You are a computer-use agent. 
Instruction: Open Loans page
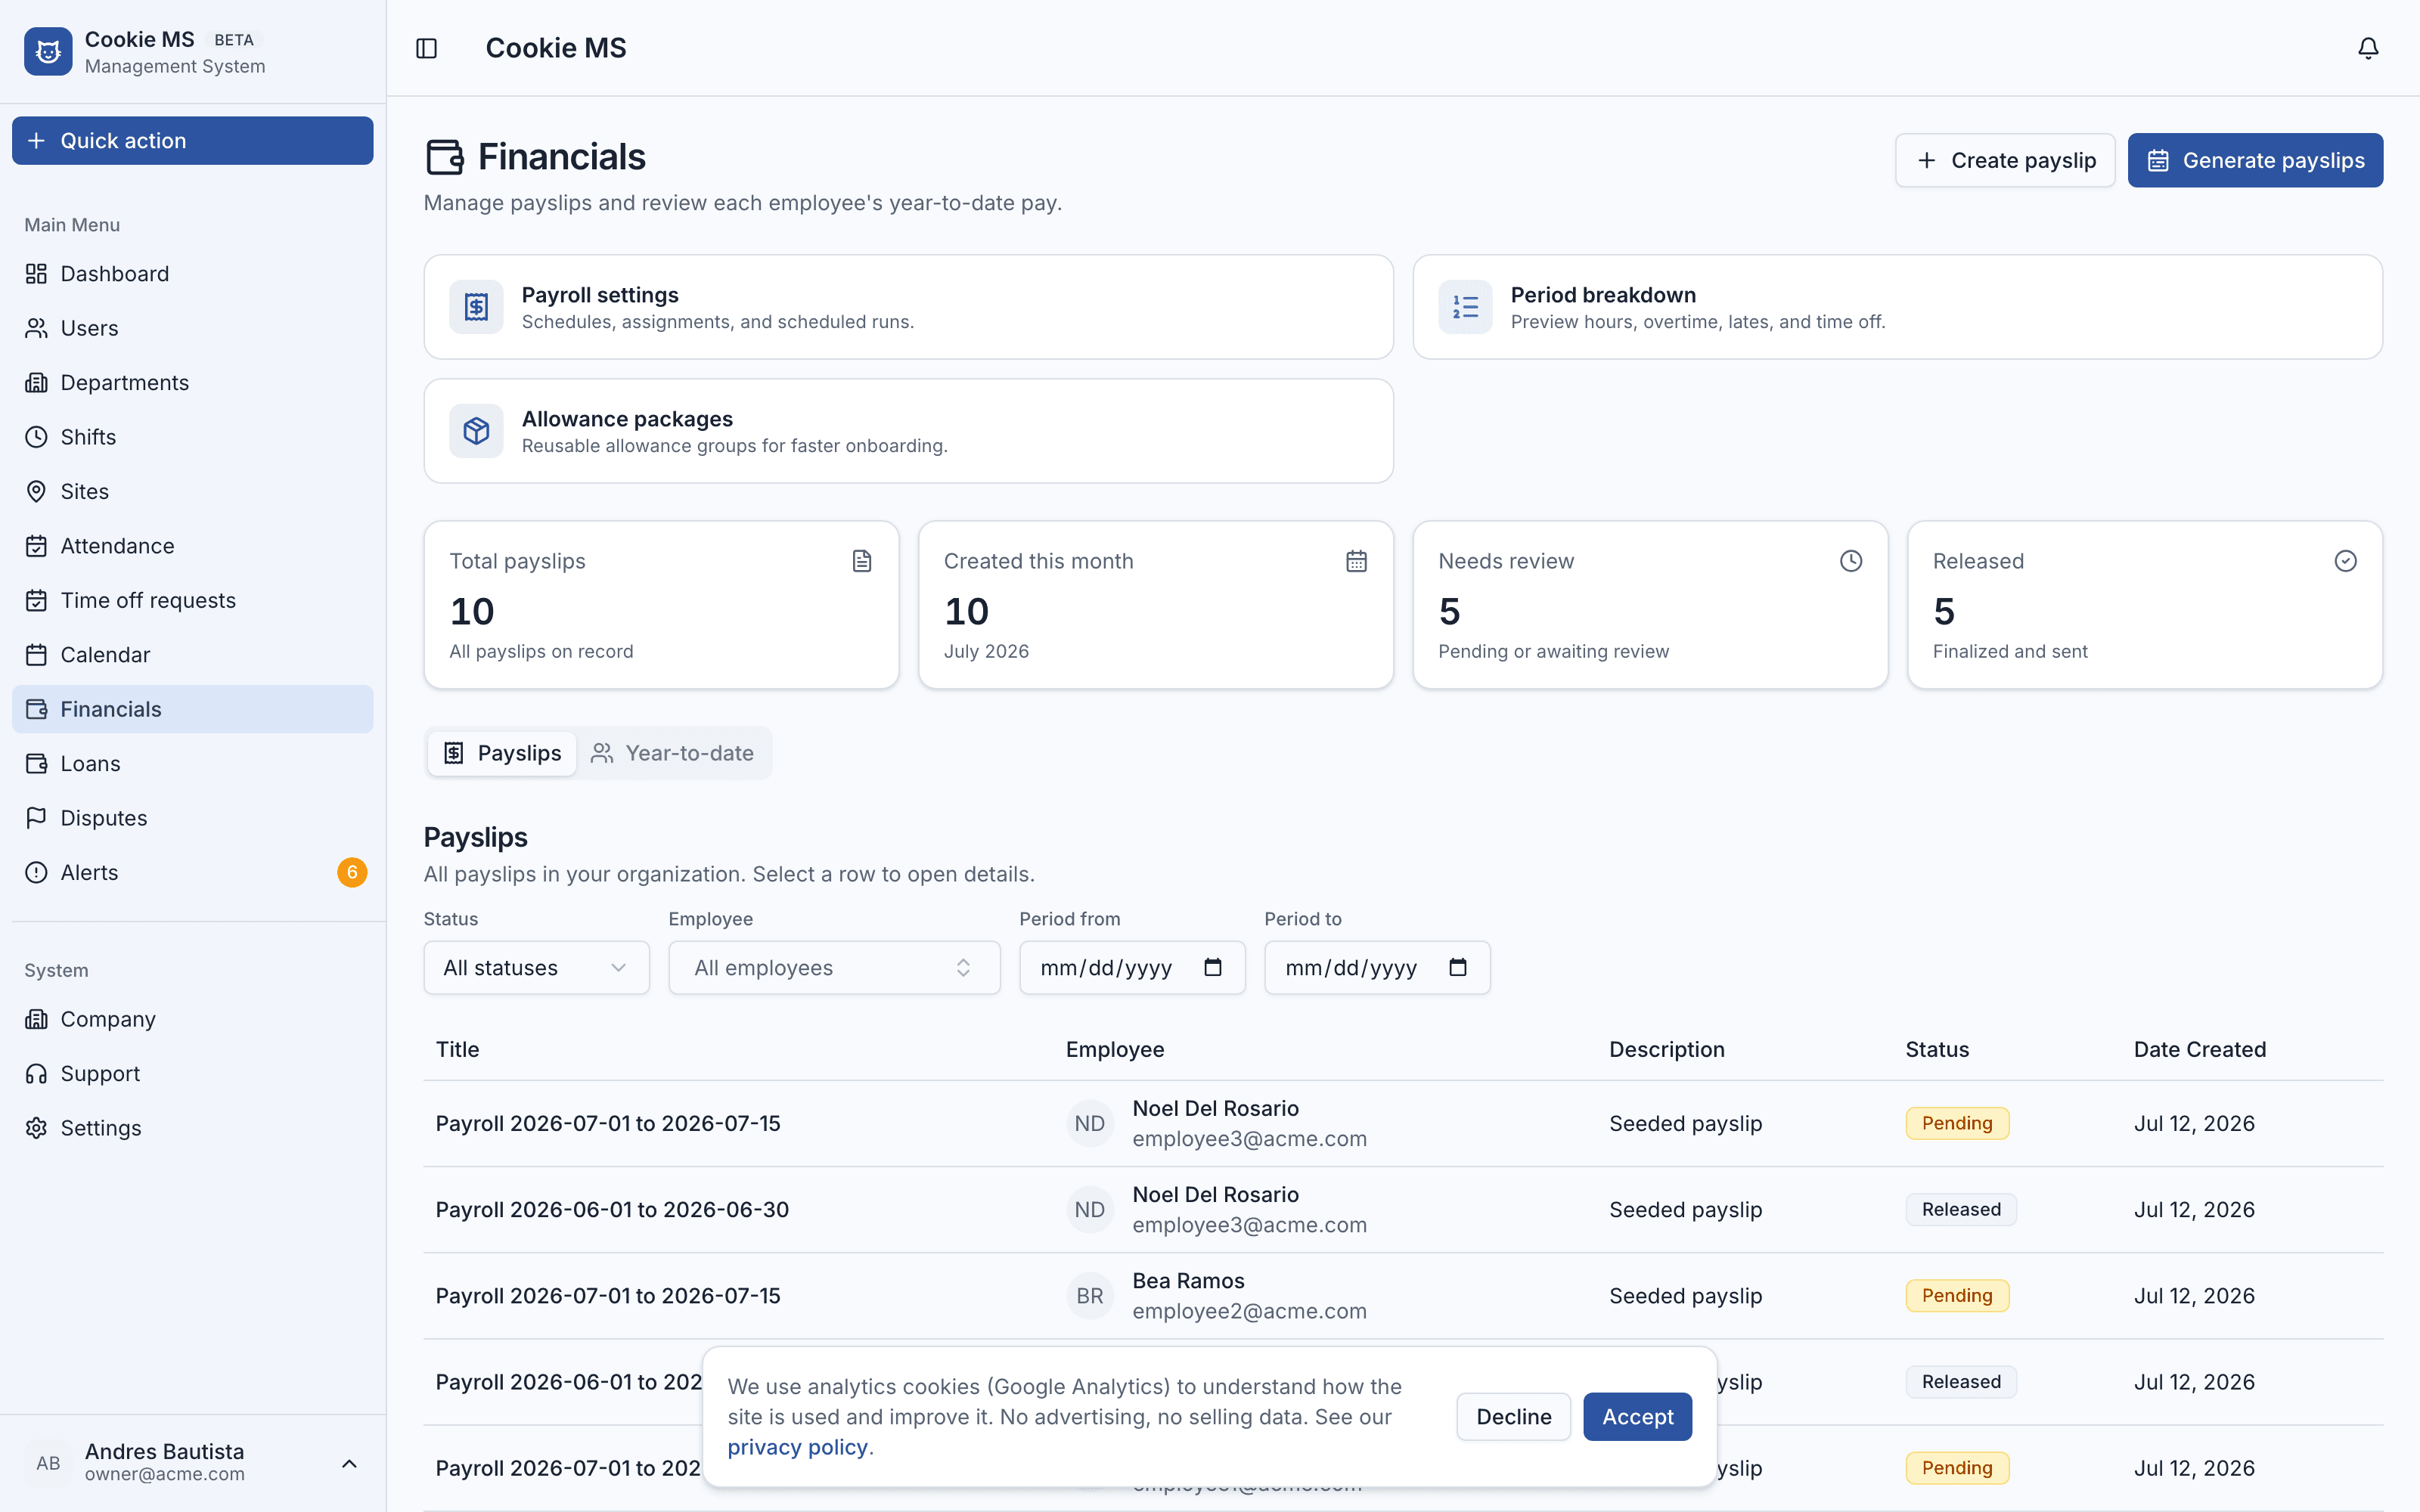tap(193, 763)
